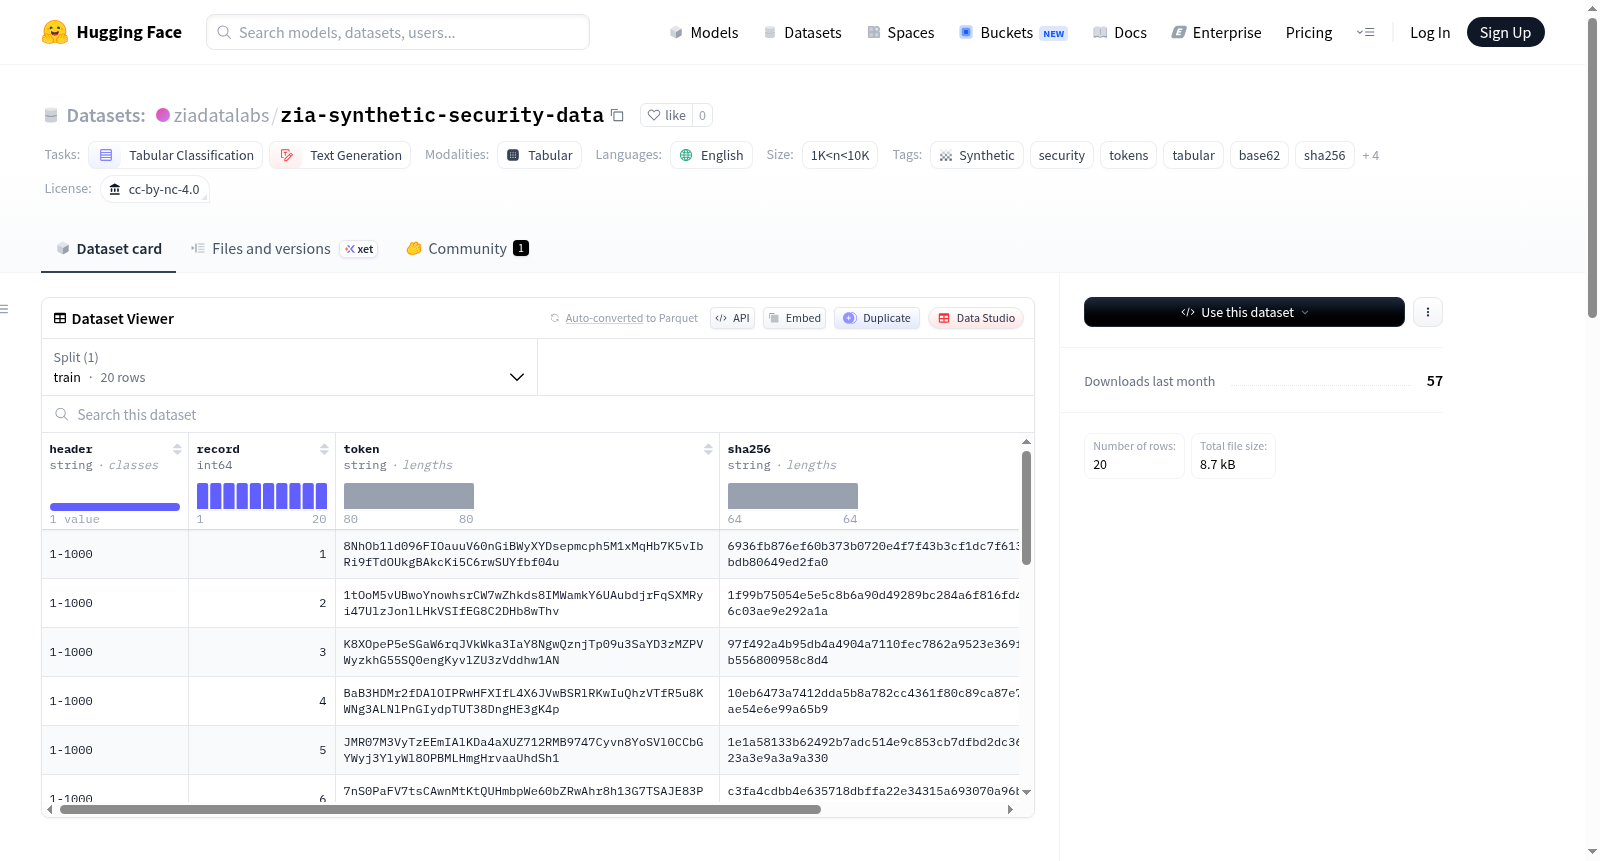Go to Datasets in the top navigation

(802, 32)
